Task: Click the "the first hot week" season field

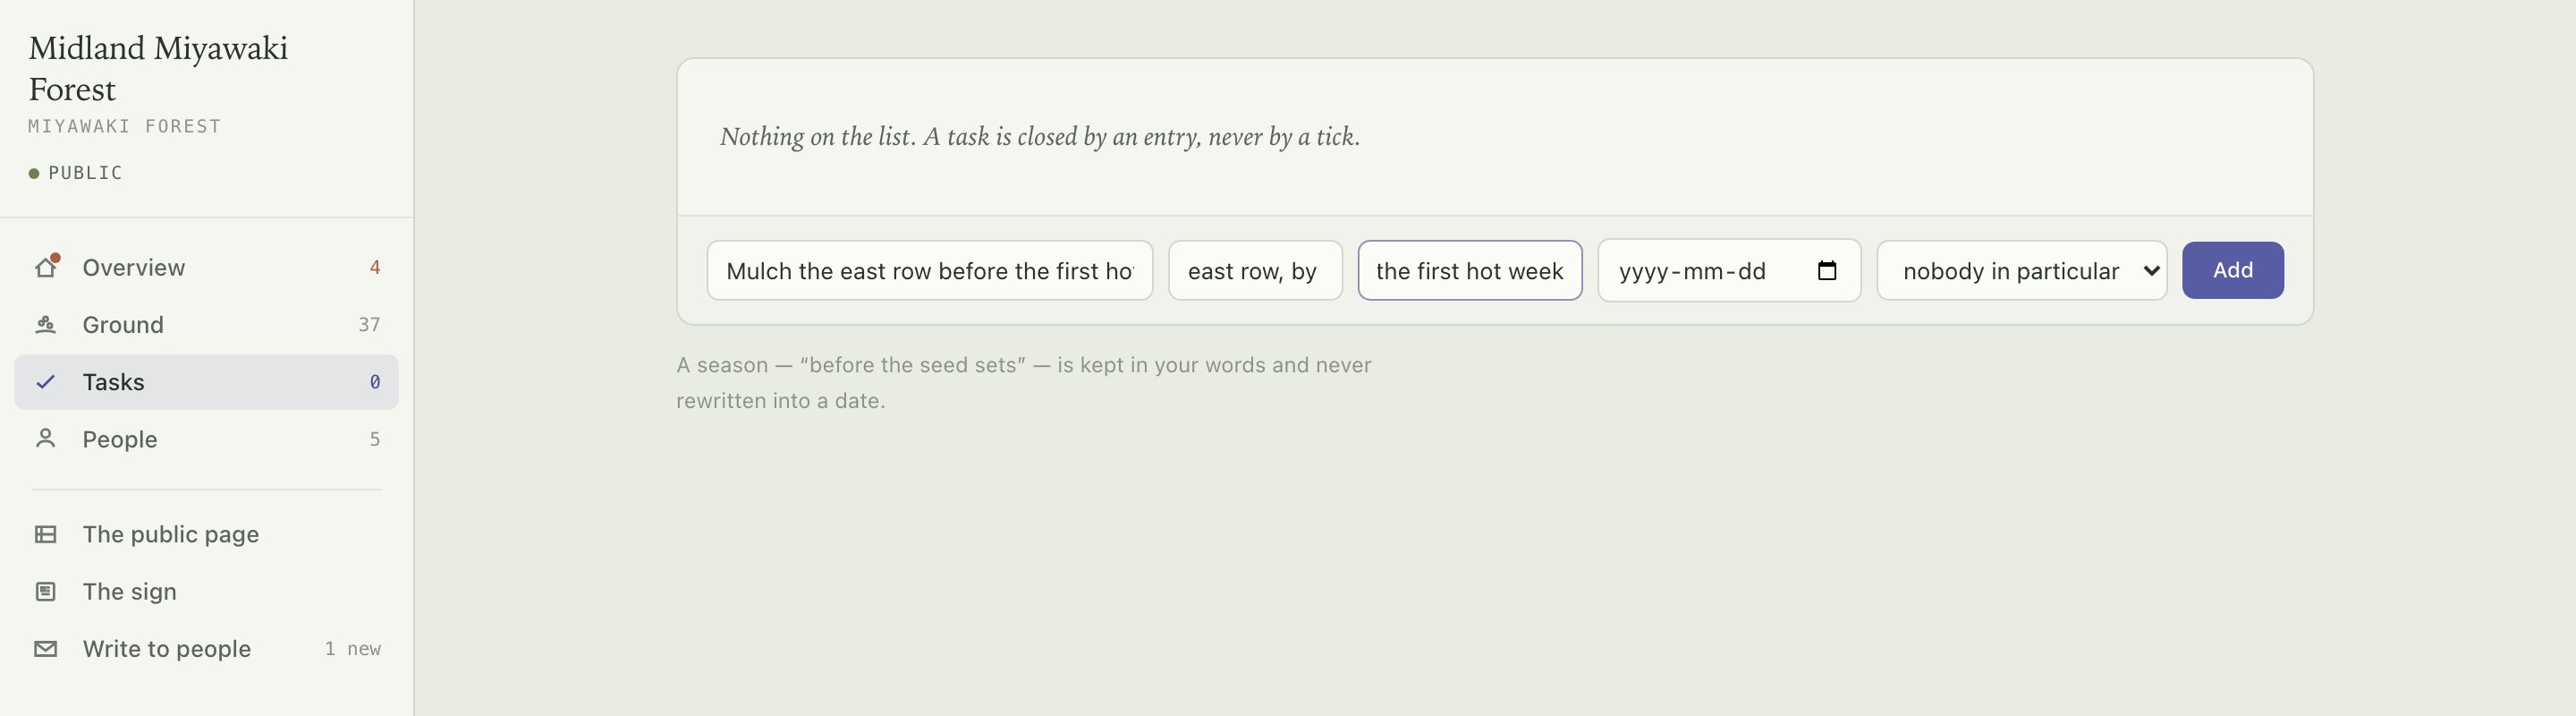Action: [x=1470, y=270]
